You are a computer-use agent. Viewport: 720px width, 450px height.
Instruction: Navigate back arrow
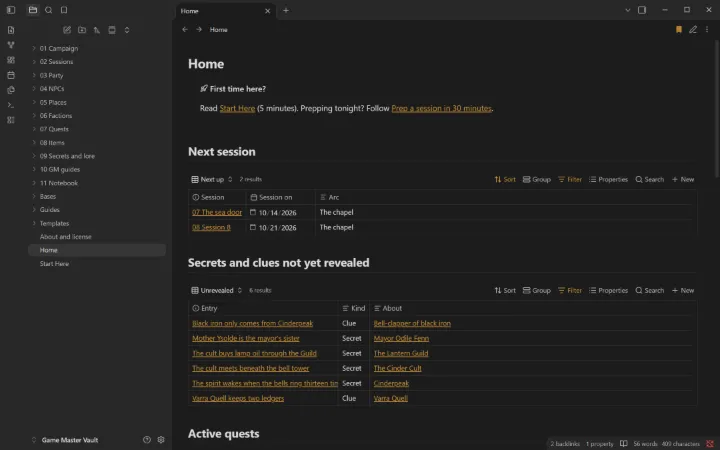185,29
